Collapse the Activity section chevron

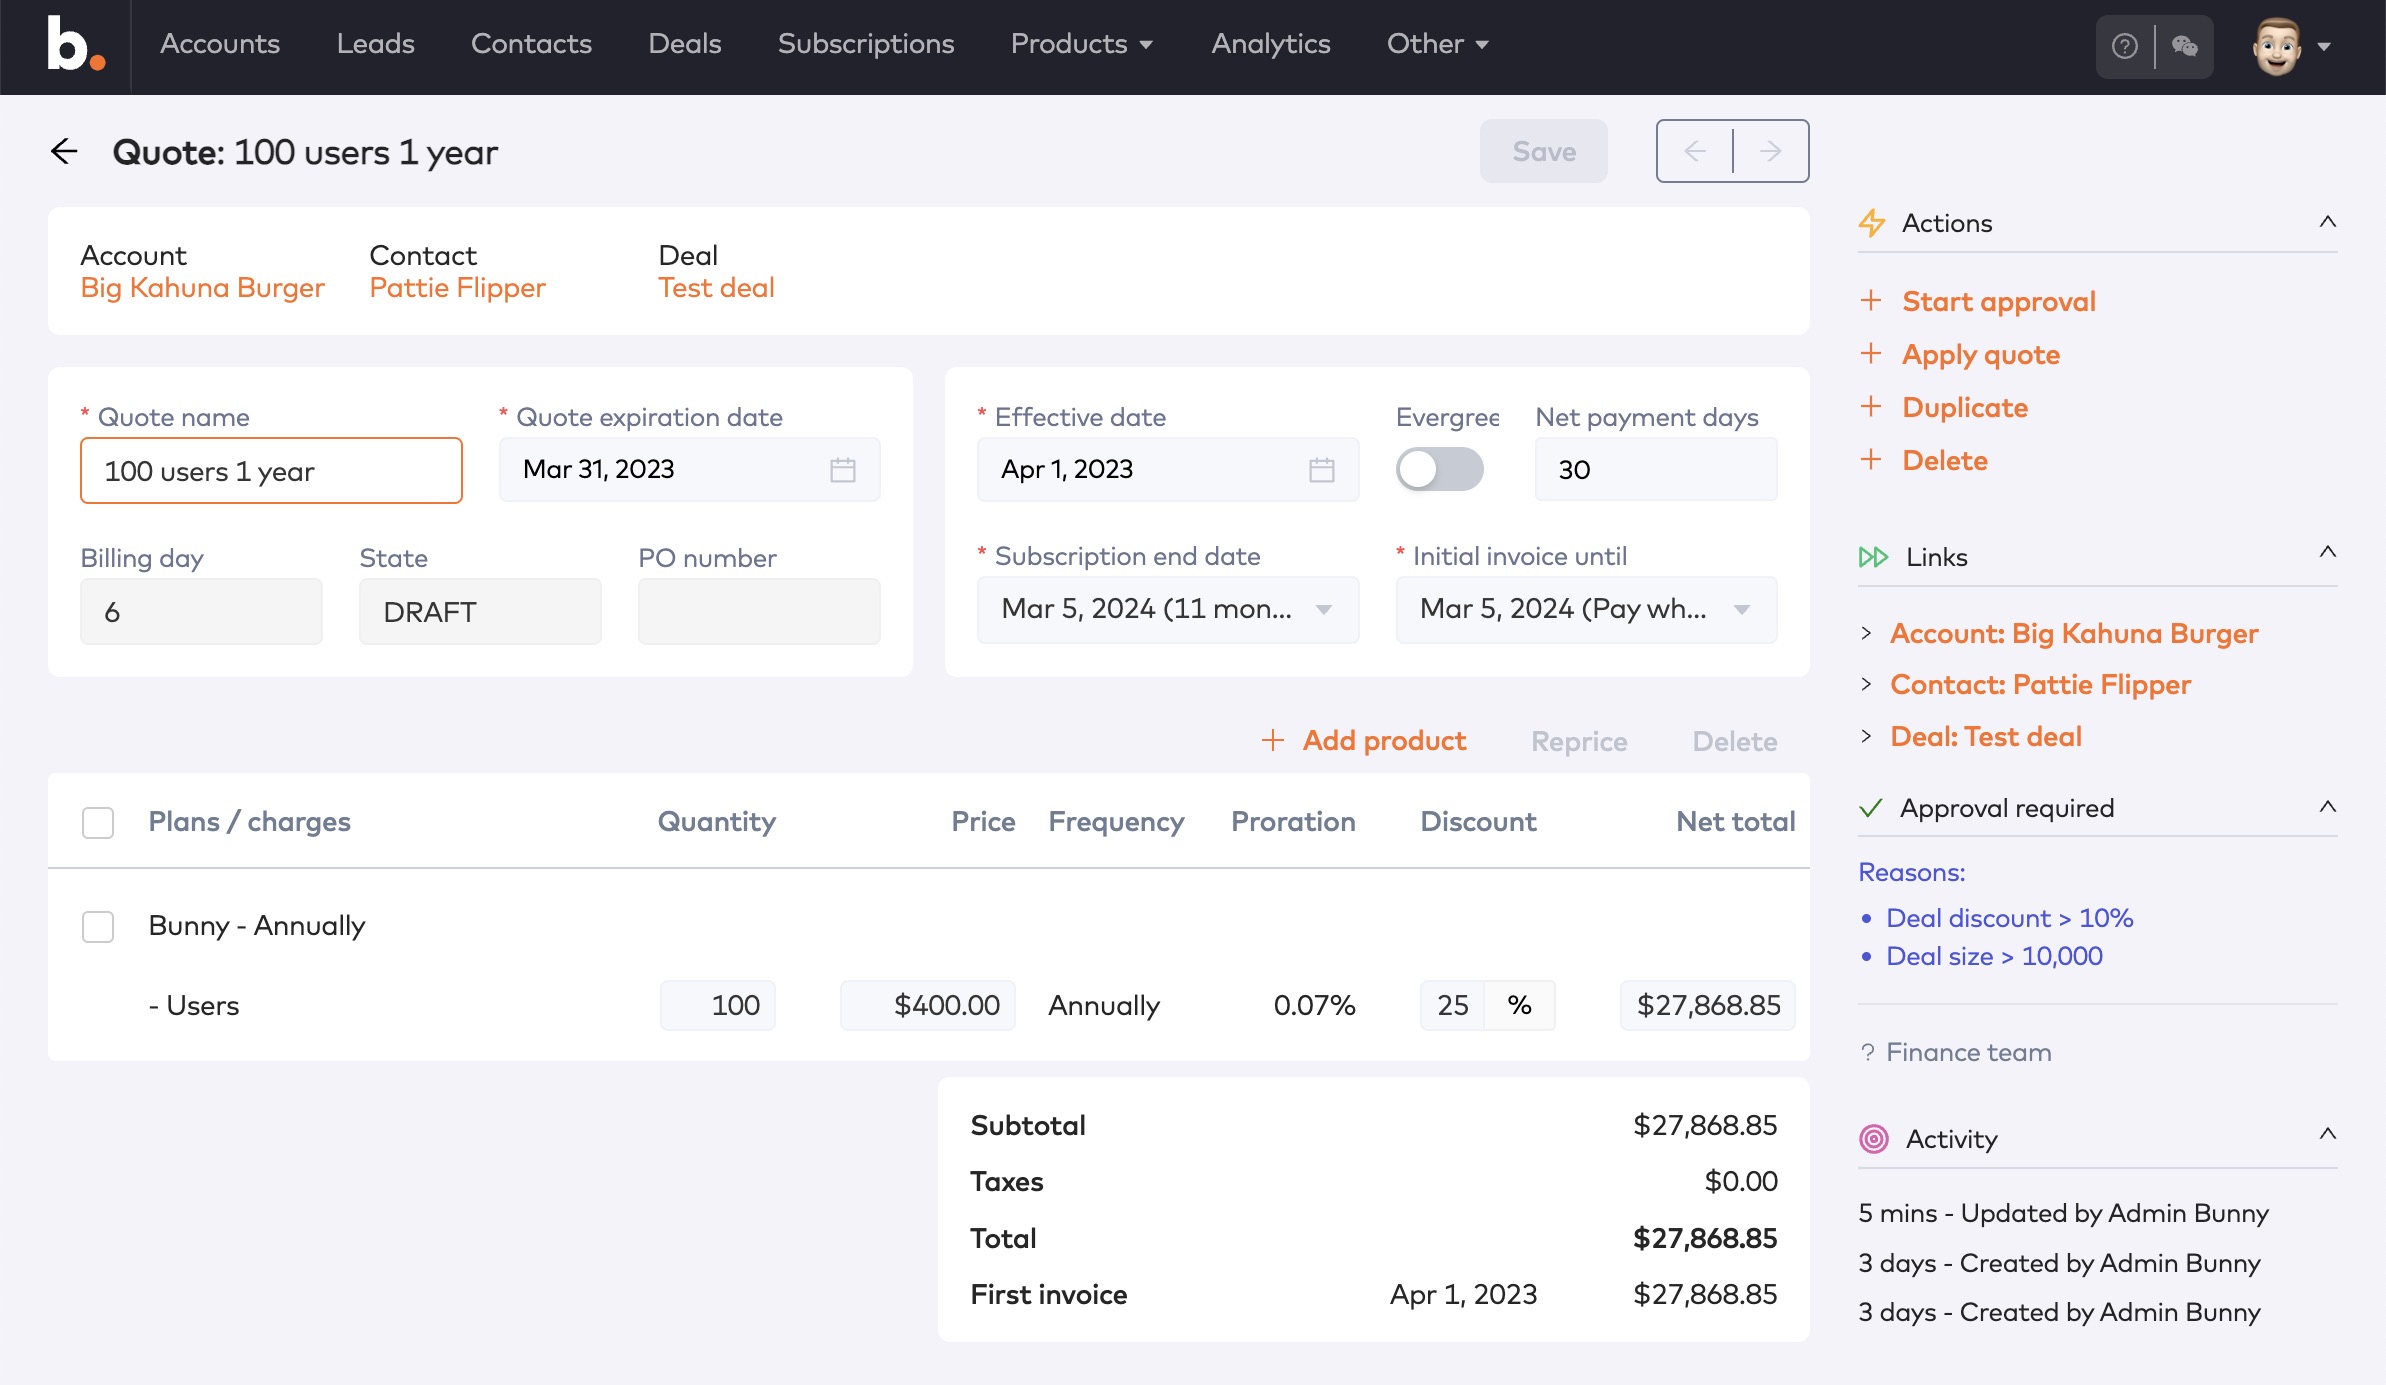click(x=2328, y=1134)
